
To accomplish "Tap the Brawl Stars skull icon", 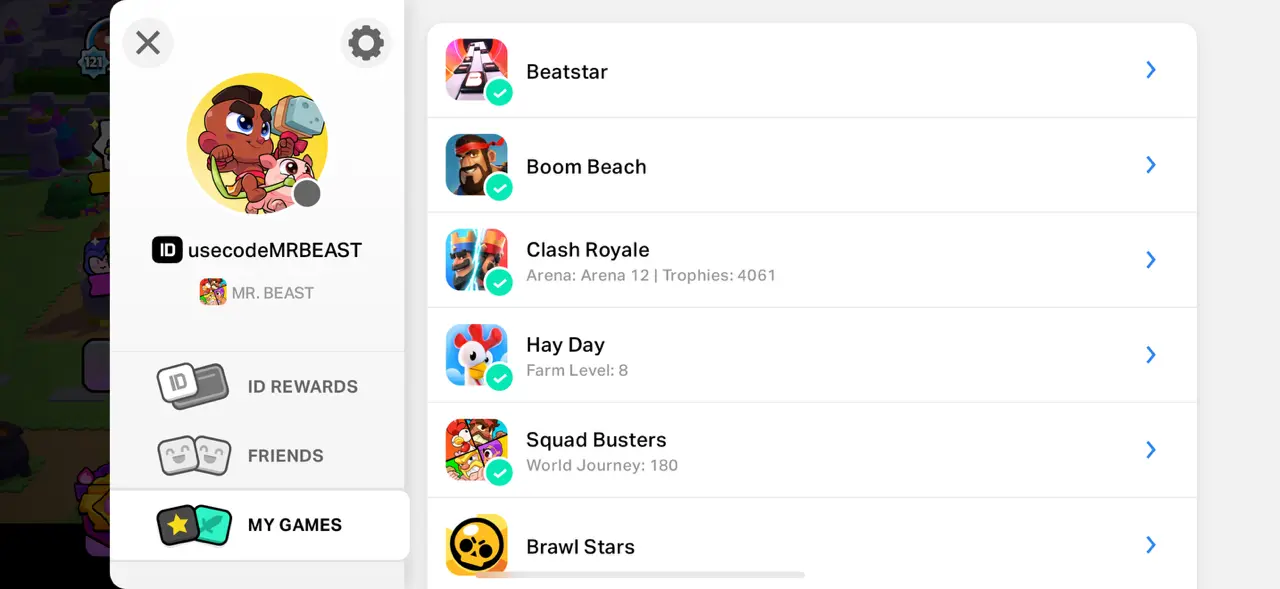I will (x=476, y=544).
